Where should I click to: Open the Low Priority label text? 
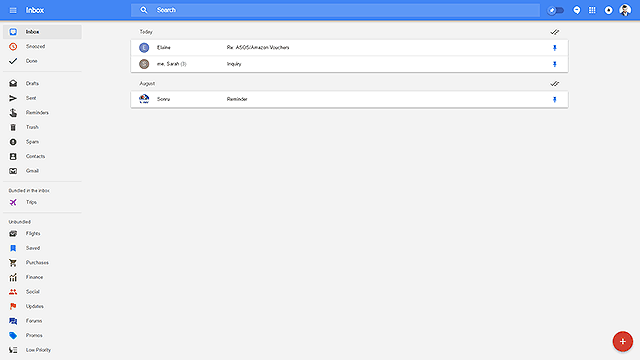38,350
